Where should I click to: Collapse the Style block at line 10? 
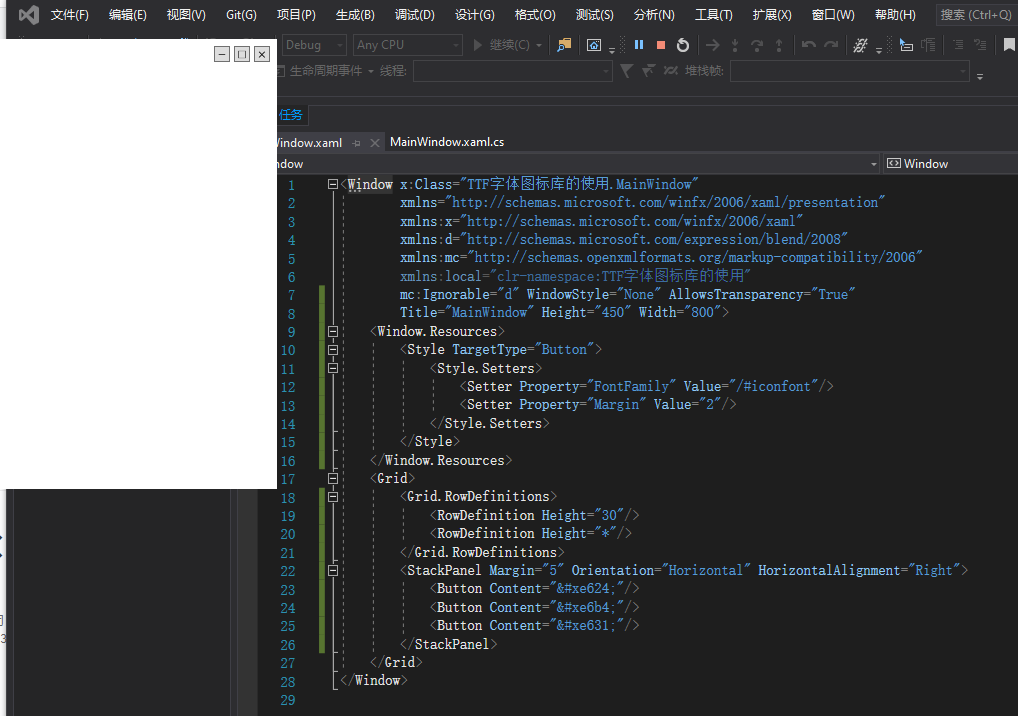[x=333, y=350]
